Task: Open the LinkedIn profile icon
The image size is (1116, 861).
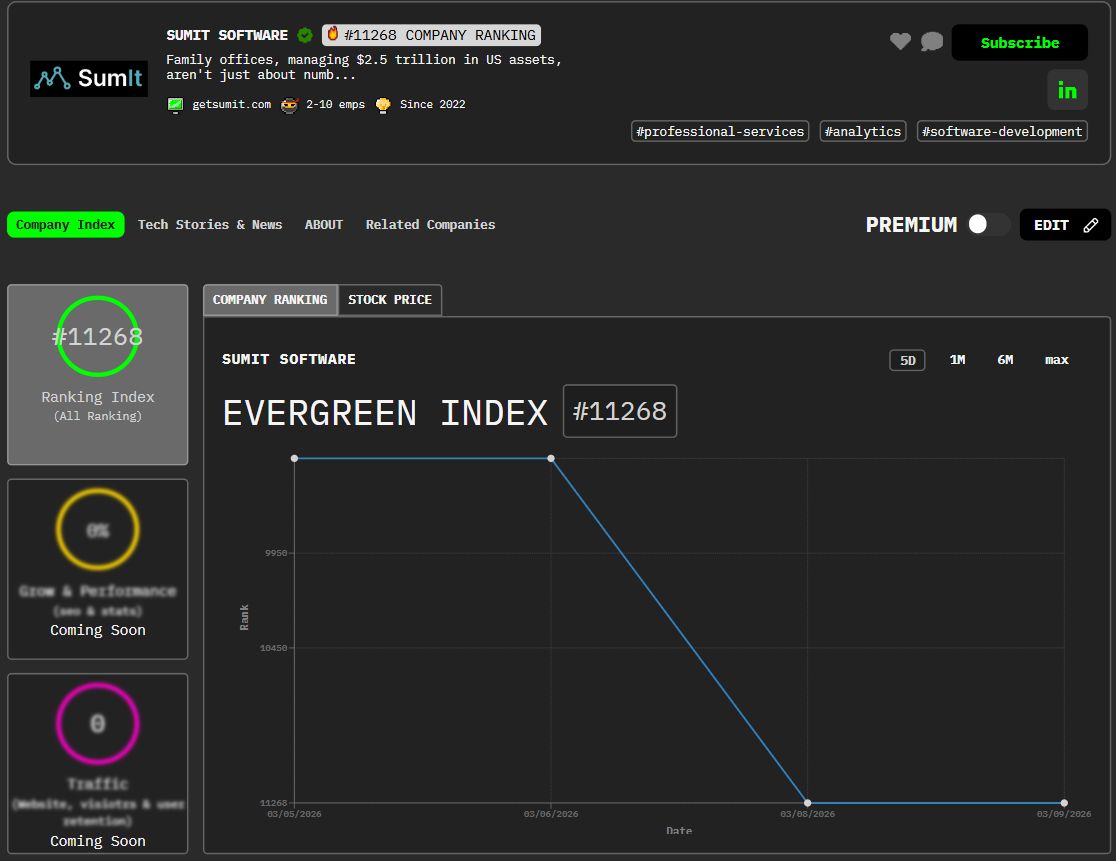Action: (1067, 90)
